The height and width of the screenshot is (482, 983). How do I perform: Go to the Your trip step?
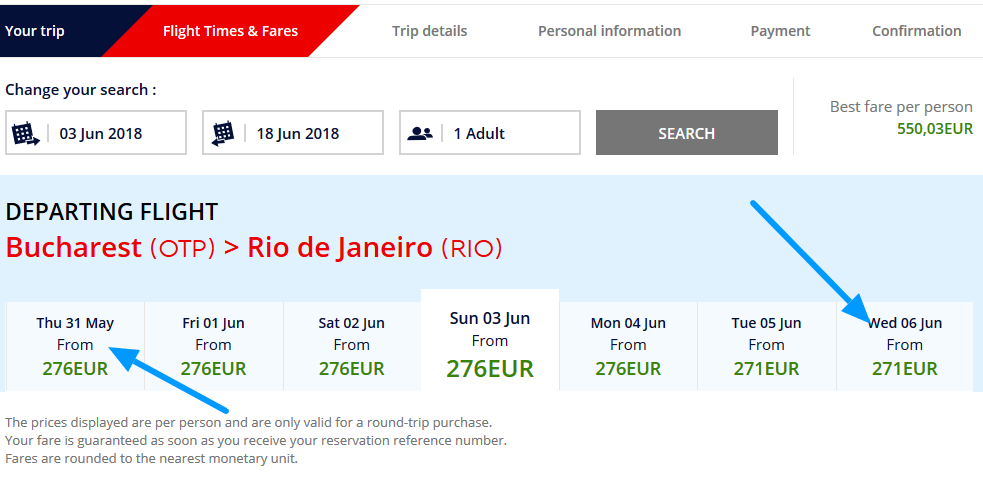[x=35, y=31]
